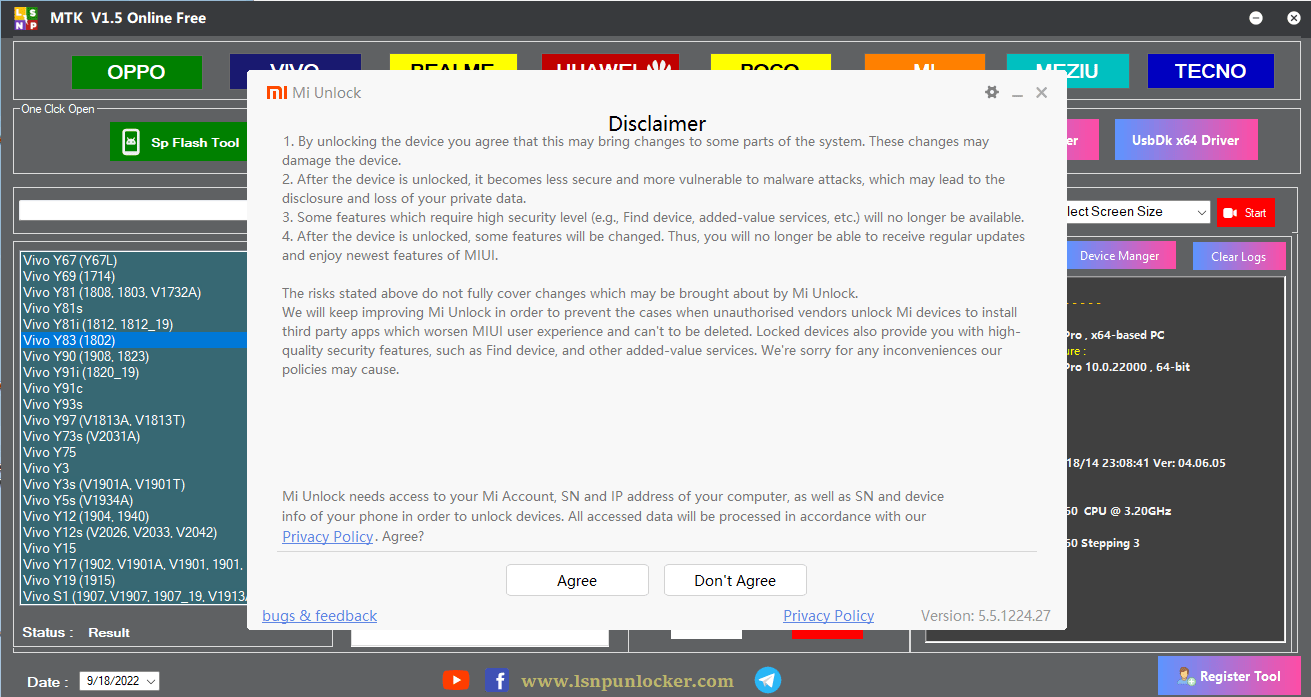Open the Privacy Policy link
This screenshot has width=1311, height=697.
[x=828, y=615]
